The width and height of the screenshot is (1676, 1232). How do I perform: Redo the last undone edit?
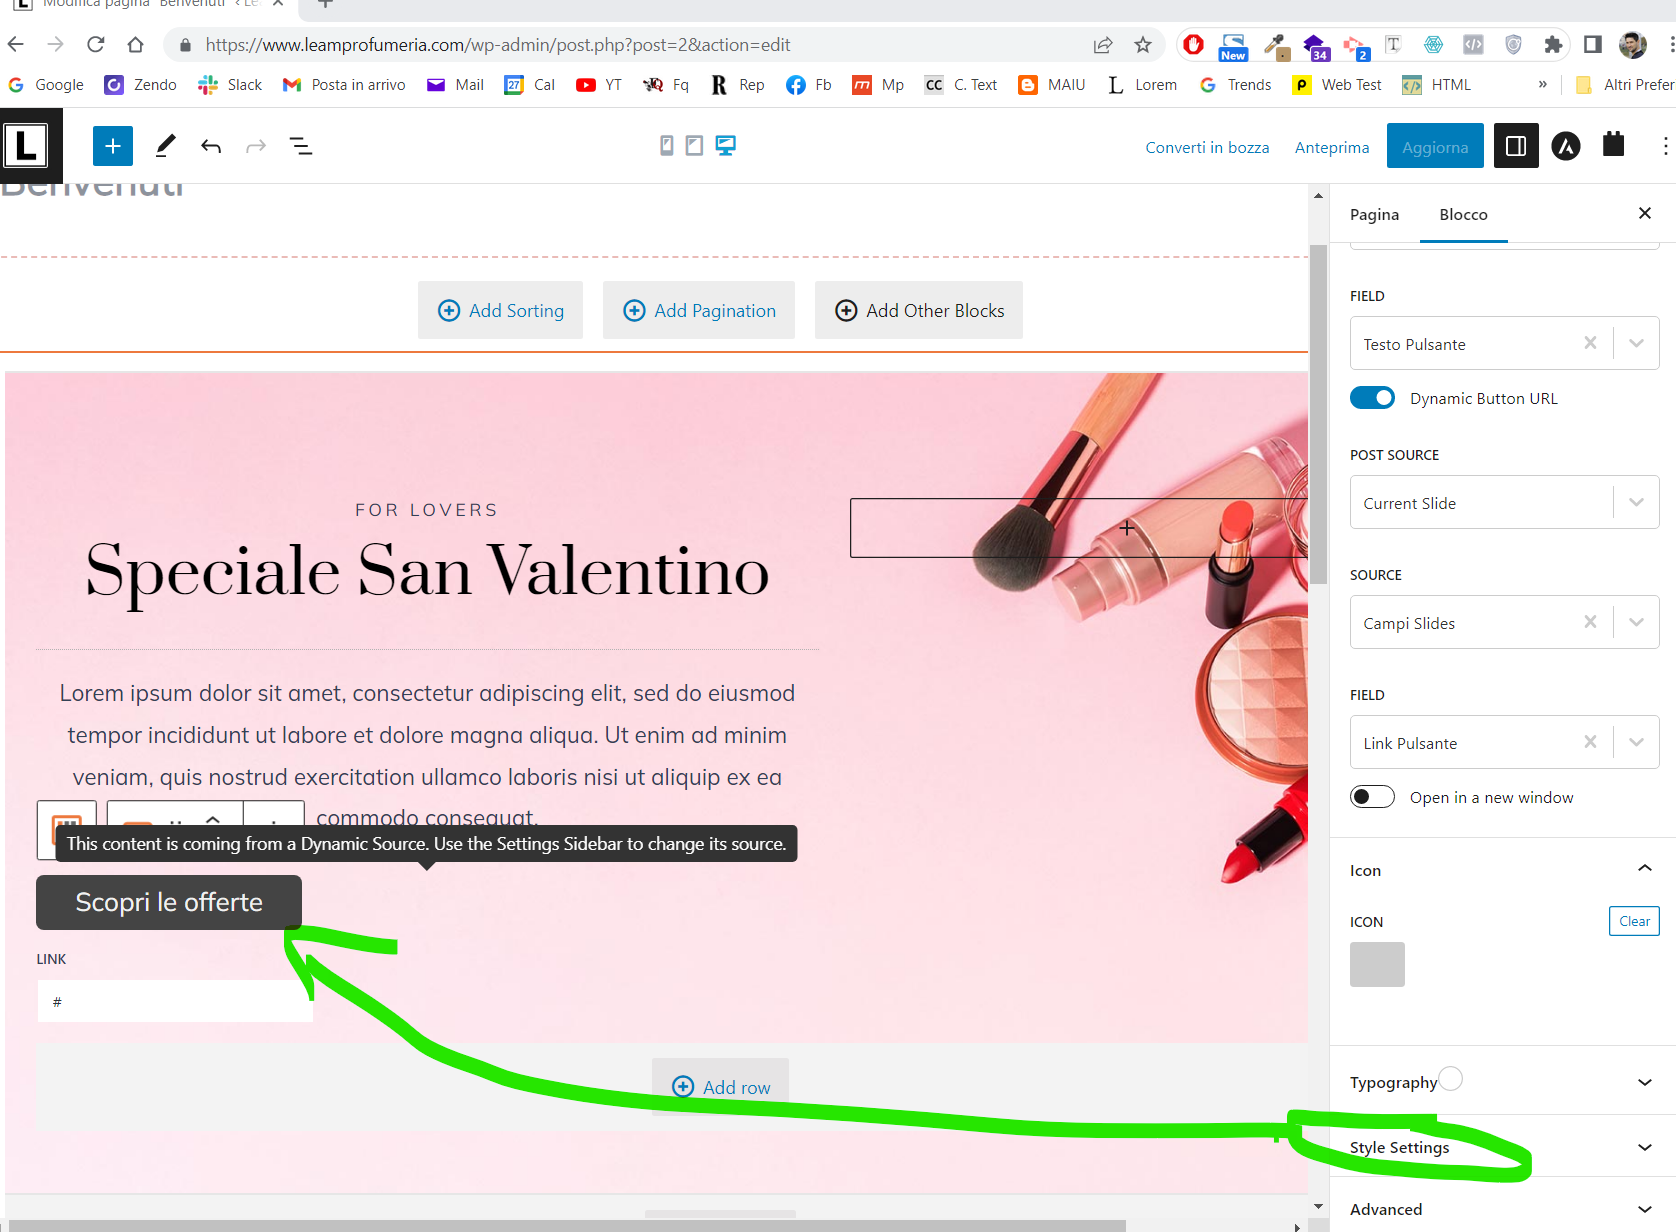click(x=256, y=146)
